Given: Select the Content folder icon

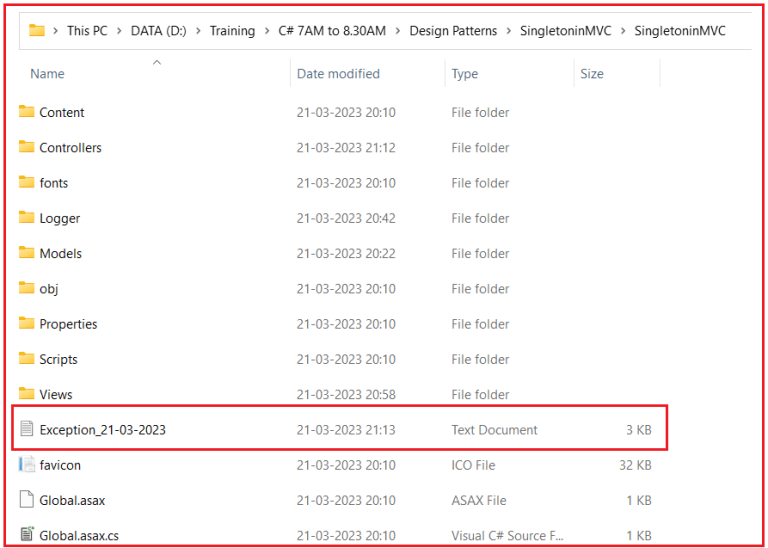Looking at the screenshot, I should (x=26, y=112).
